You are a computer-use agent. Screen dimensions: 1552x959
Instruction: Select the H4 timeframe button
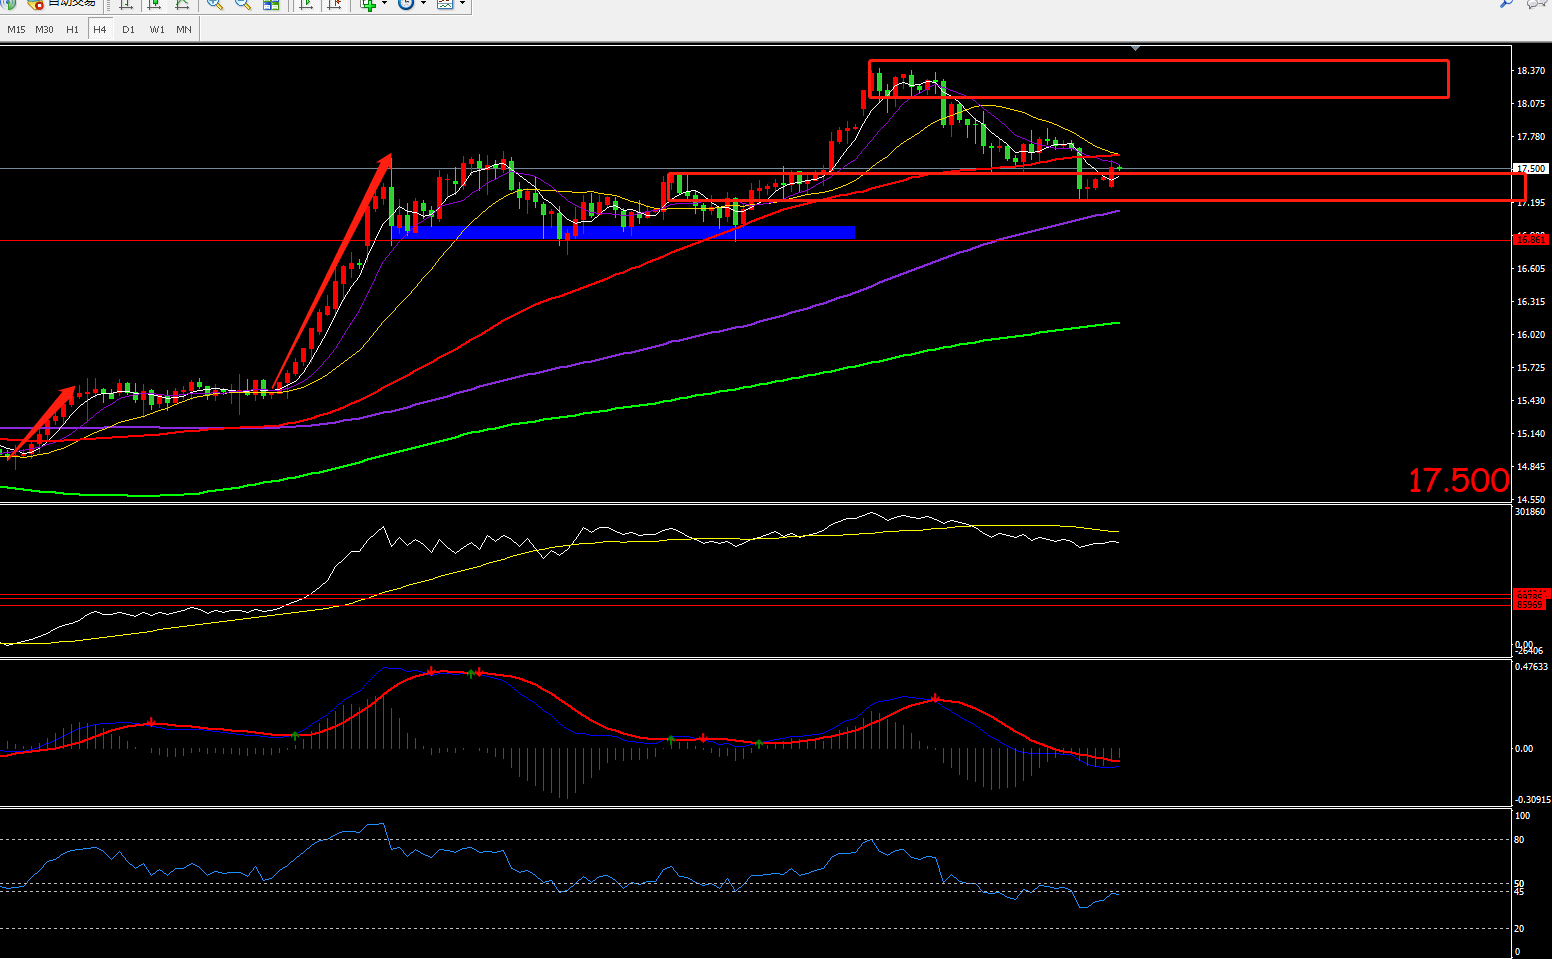tap(100, 30)
